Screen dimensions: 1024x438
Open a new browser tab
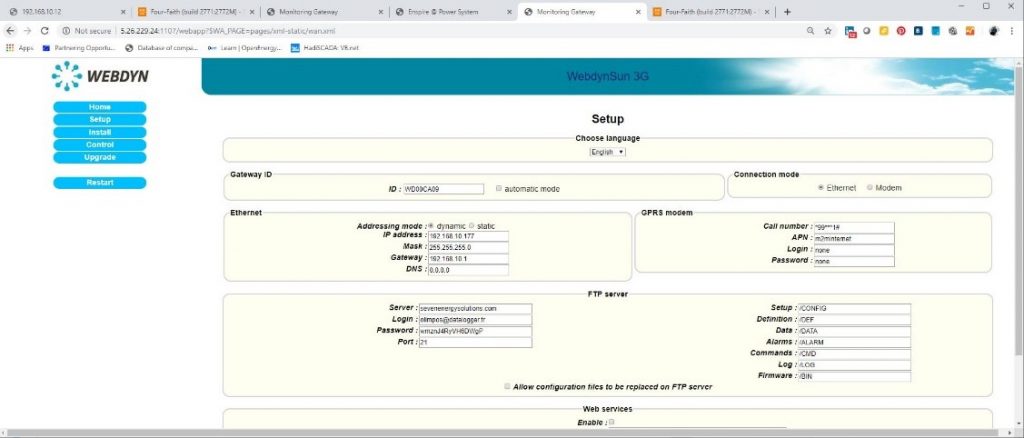(x=788, y=12)
